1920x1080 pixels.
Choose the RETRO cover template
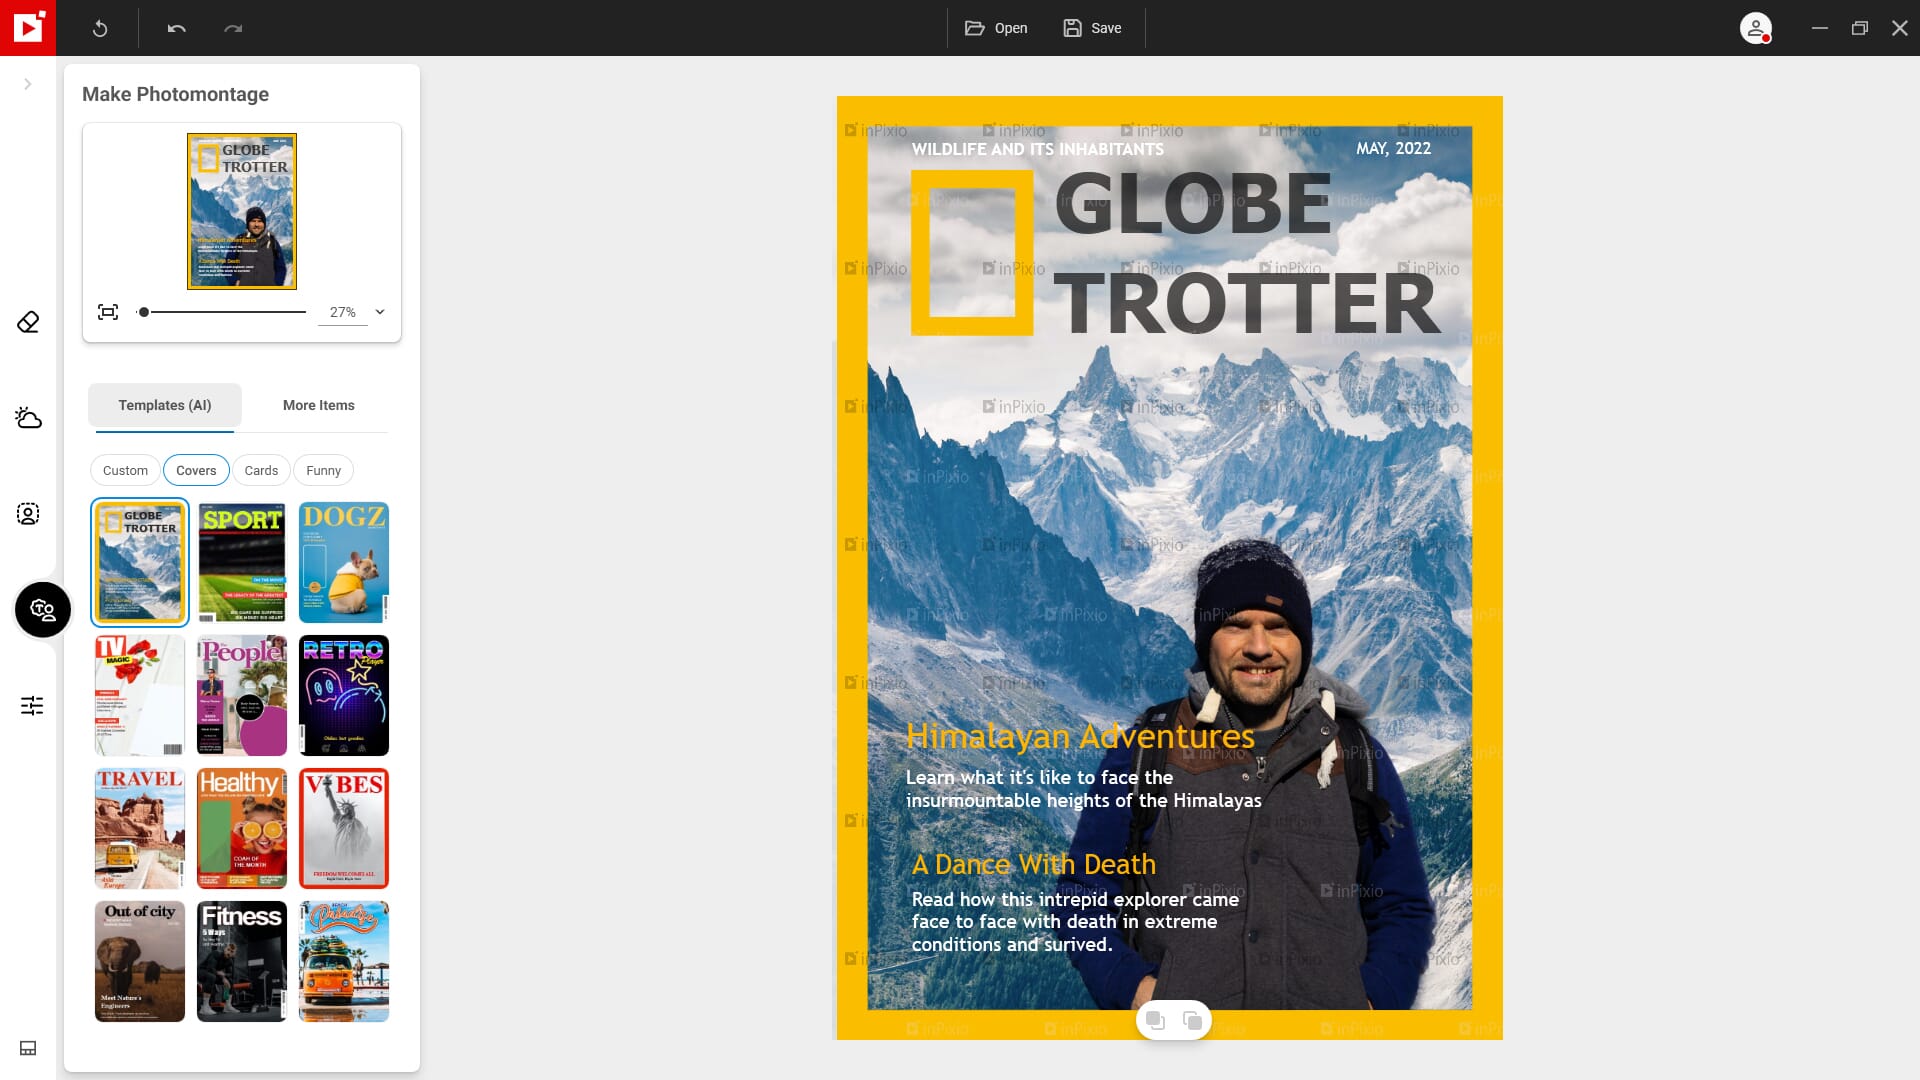[344, 695]
